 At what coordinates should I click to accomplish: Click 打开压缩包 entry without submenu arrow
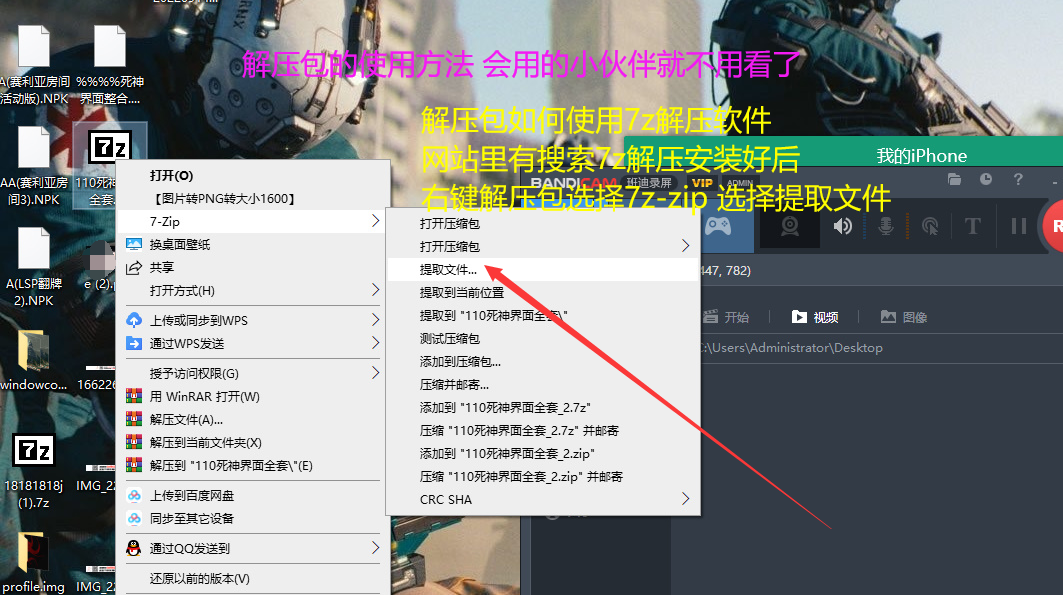pos(543,224)
